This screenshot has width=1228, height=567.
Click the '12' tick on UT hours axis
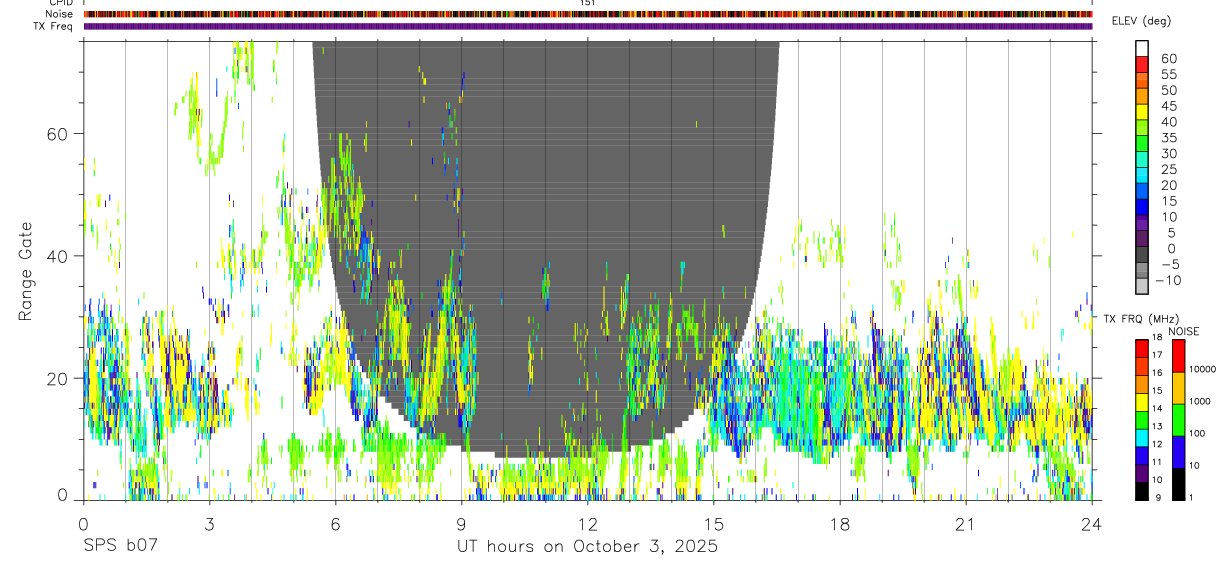click(x=587, y=523)
